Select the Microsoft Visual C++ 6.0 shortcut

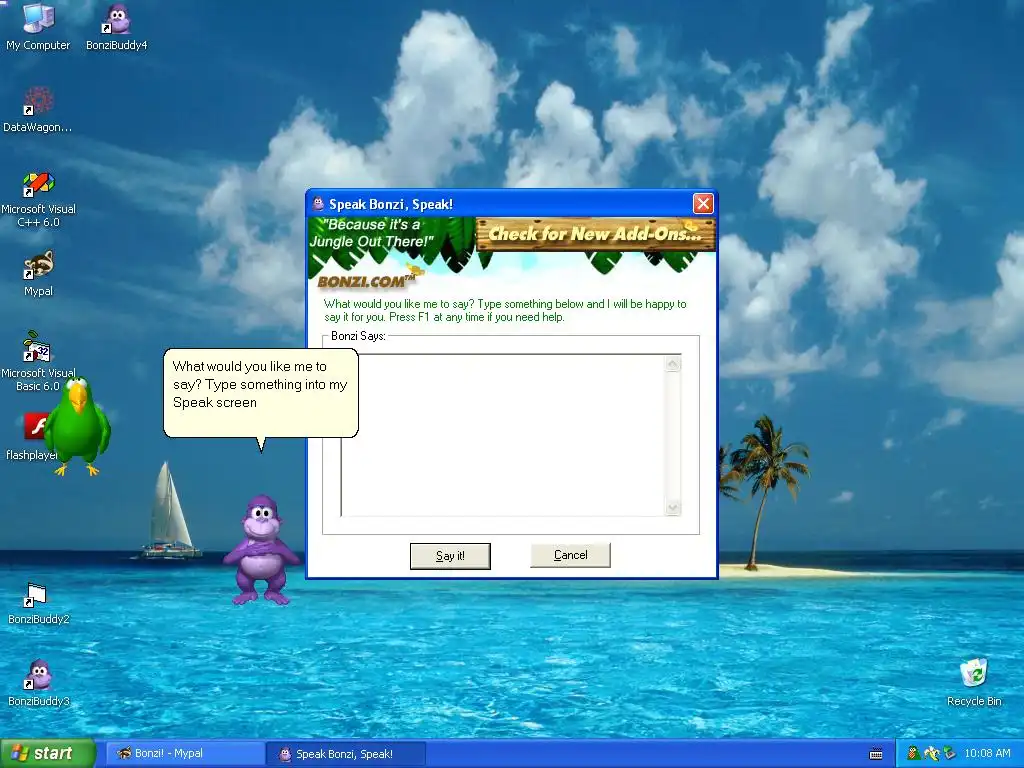tap(39, 199)
